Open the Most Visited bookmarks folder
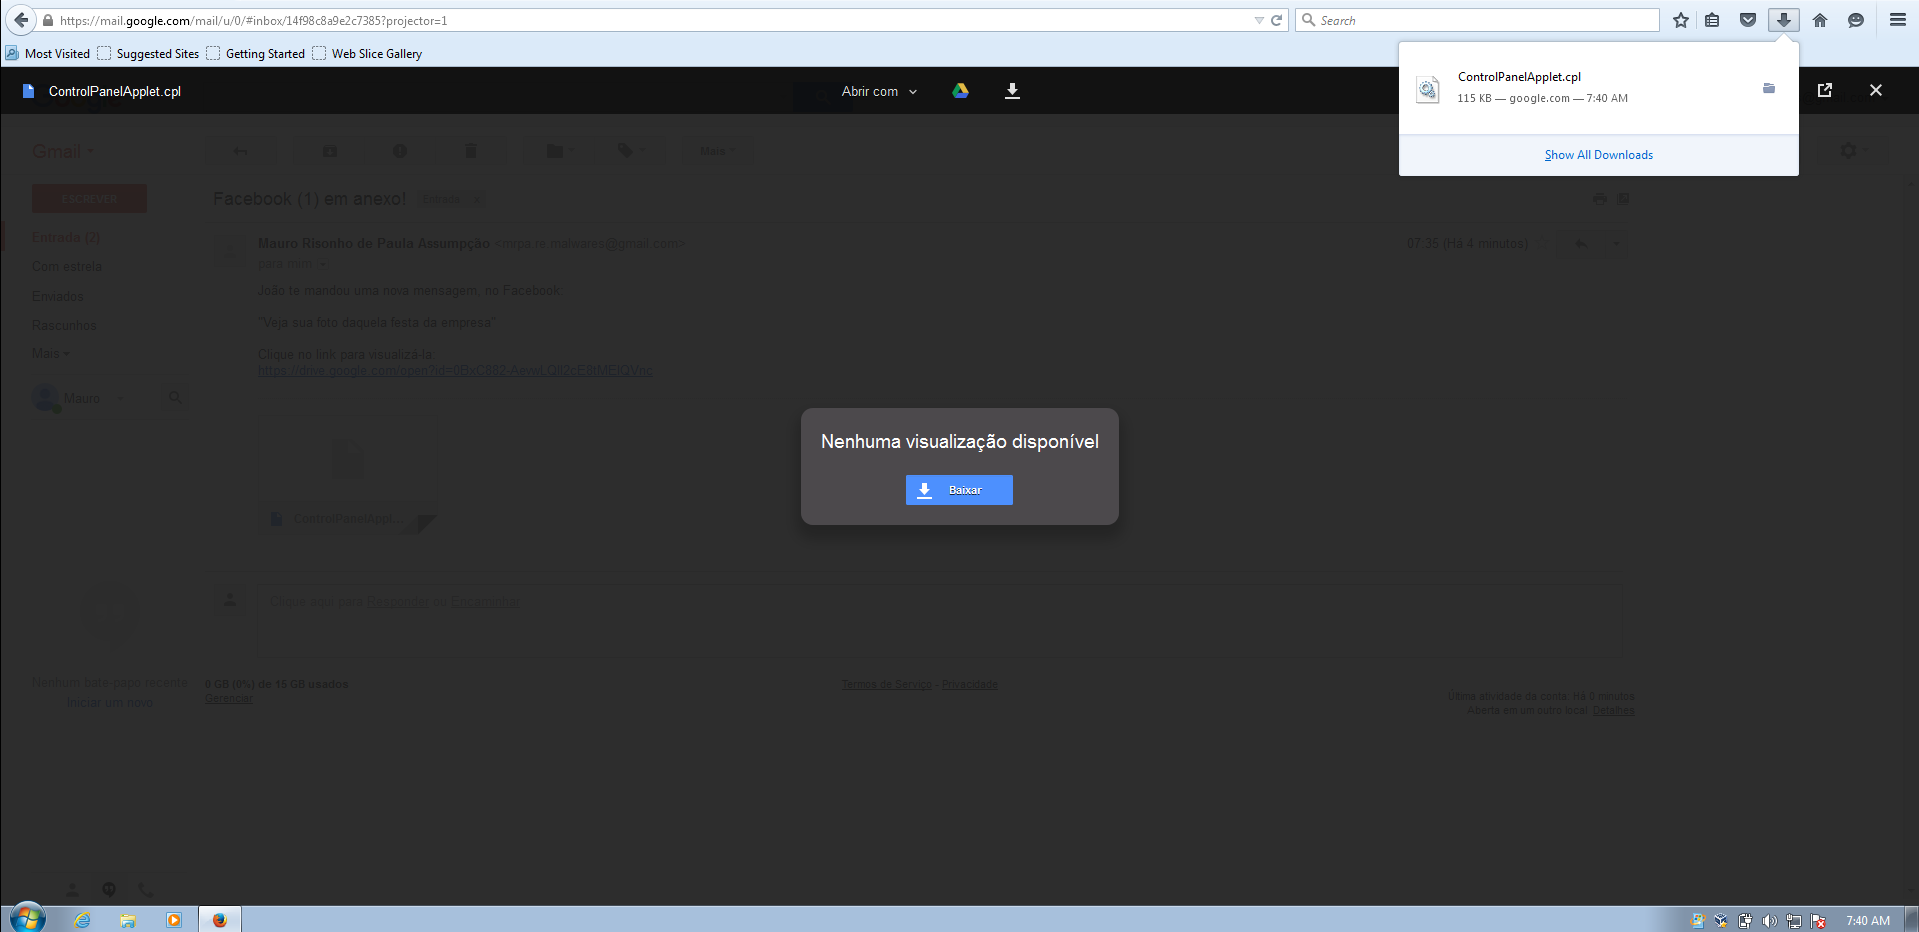This screenshot has height=932, width=1919. pos(48,54)
